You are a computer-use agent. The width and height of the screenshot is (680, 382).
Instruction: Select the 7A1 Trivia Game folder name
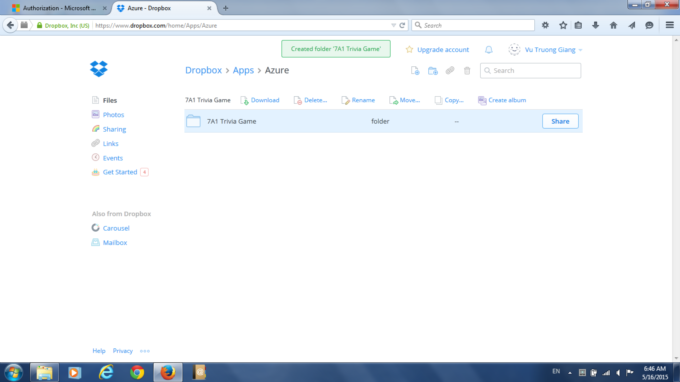[x=232, y=121]
